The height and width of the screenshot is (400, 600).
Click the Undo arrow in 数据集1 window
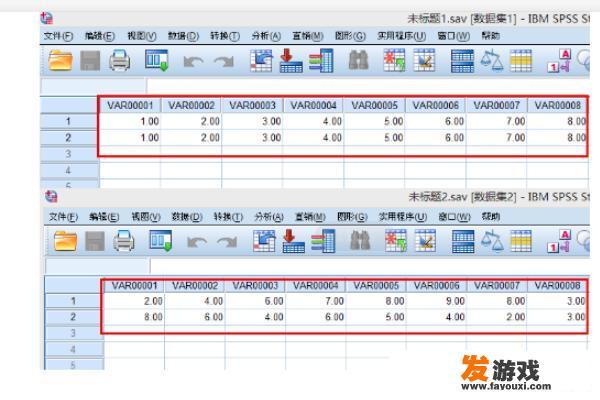(193, 62)
